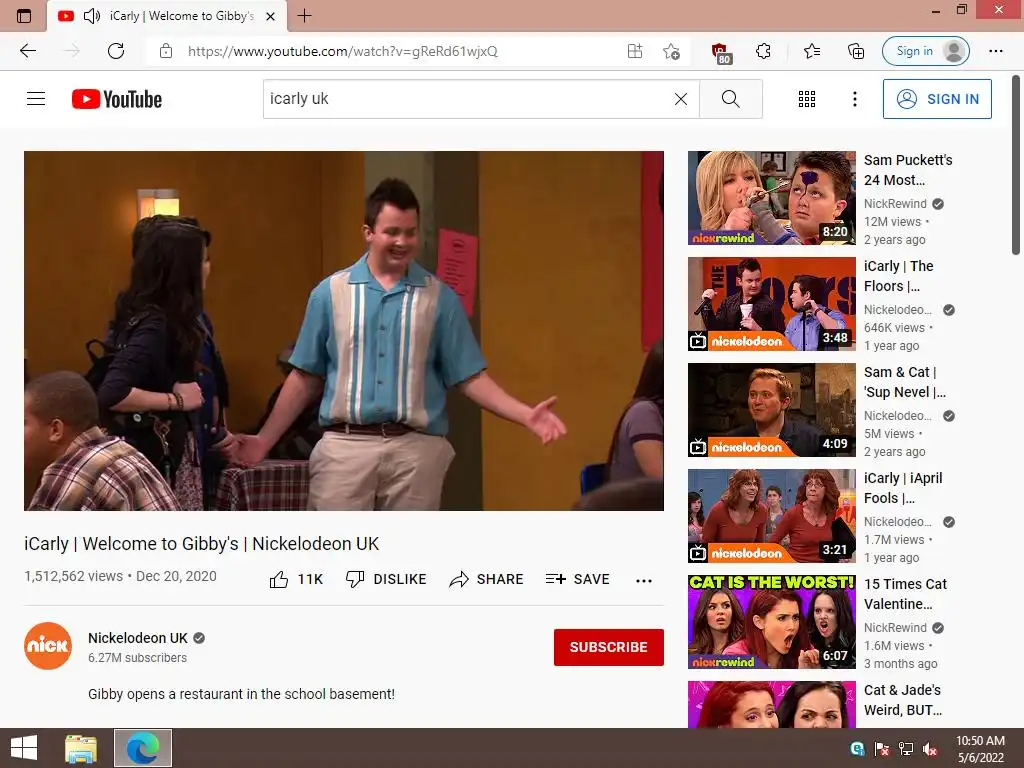Viewport: 1024px width, 768px height.
Task: Click the SIGN IN button on YouTube
Action: [937, 99]
